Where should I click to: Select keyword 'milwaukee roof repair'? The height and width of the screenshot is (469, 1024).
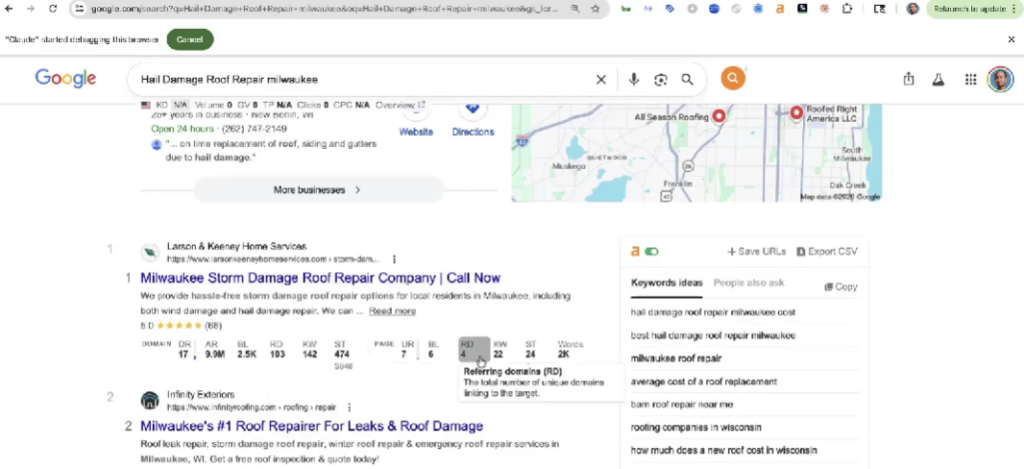676,358
